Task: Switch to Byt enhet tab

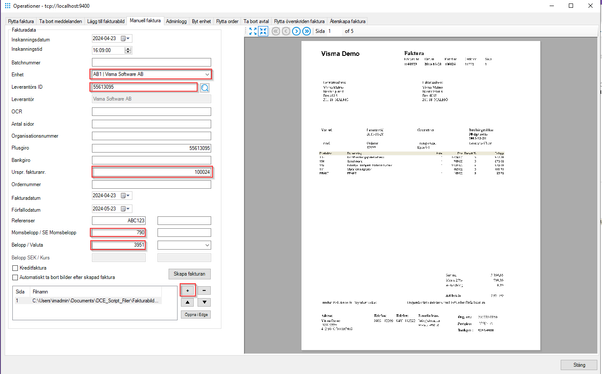Action: tap(201, 22)
